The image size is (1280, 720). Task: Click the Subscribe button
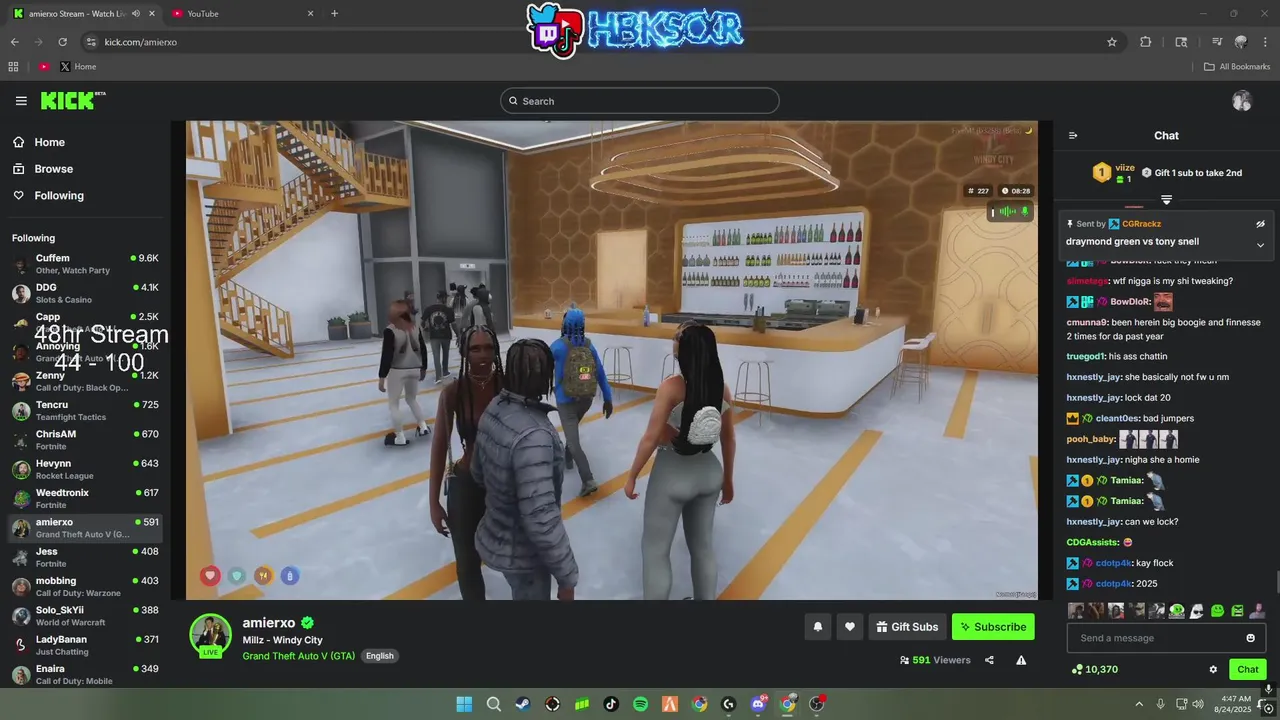point(993,627)
